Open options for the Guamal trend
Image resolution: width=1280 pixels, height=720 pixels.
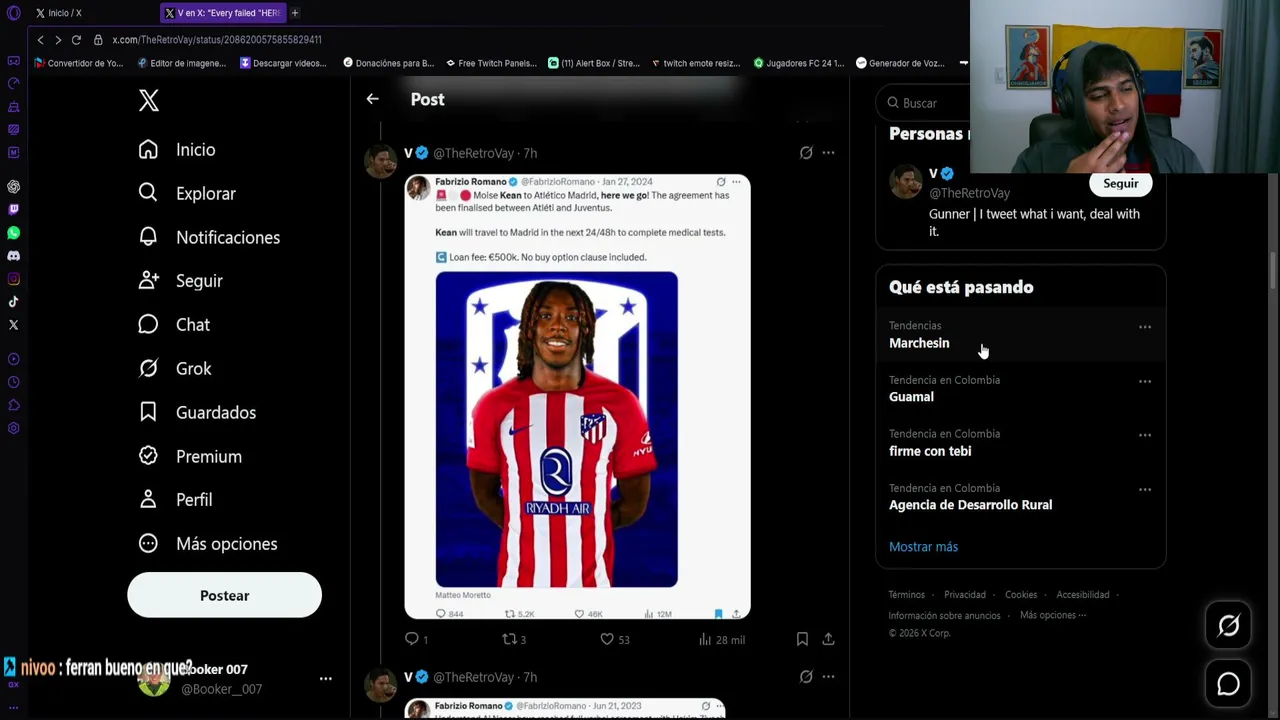tap(1145, 381)
